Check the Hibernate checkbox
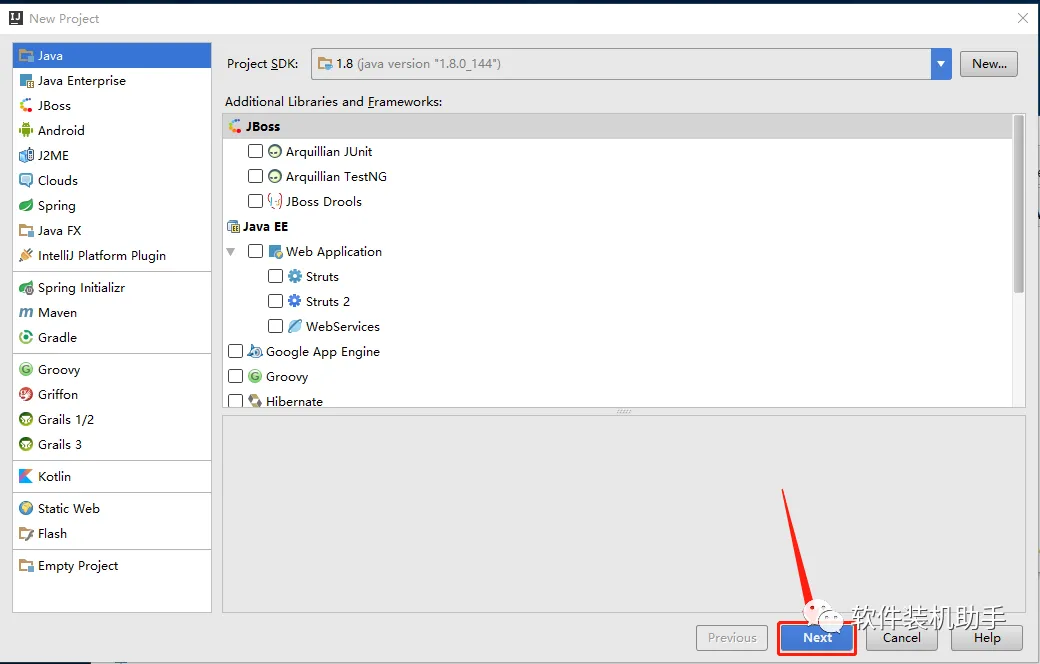The height and width of the screenshot is (664, 1040). click(235, 401)
